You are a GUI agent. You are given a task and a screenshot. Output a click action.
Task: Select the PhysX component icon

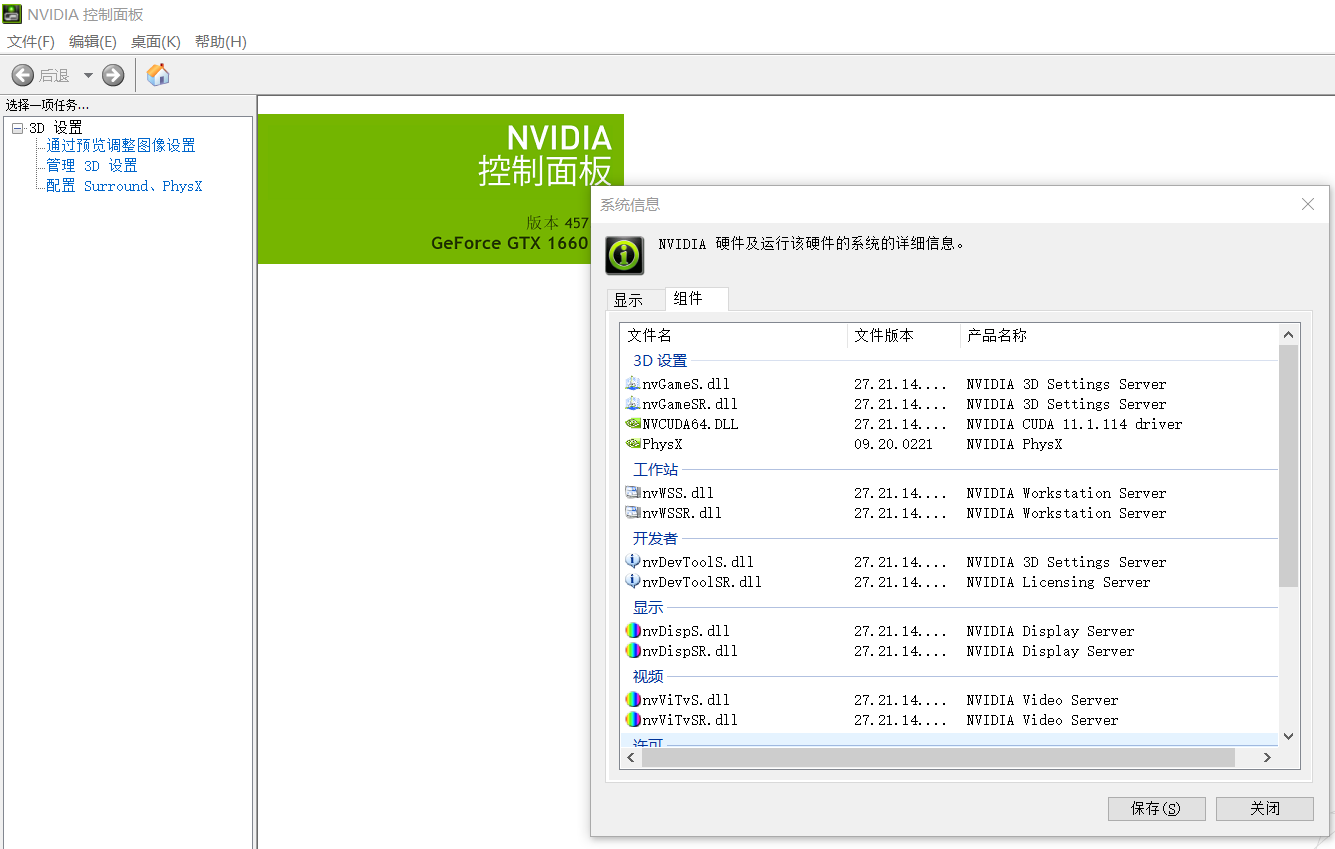tap(633, 444)
